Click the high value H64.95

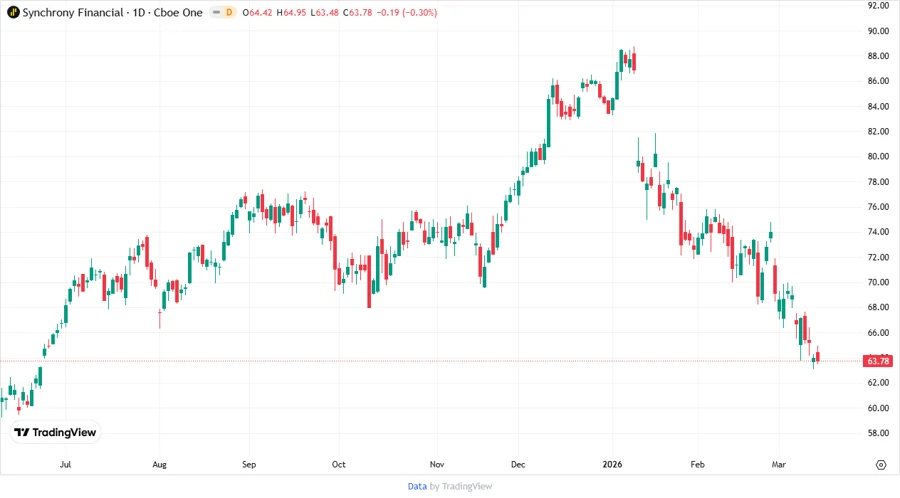point(291,12)
